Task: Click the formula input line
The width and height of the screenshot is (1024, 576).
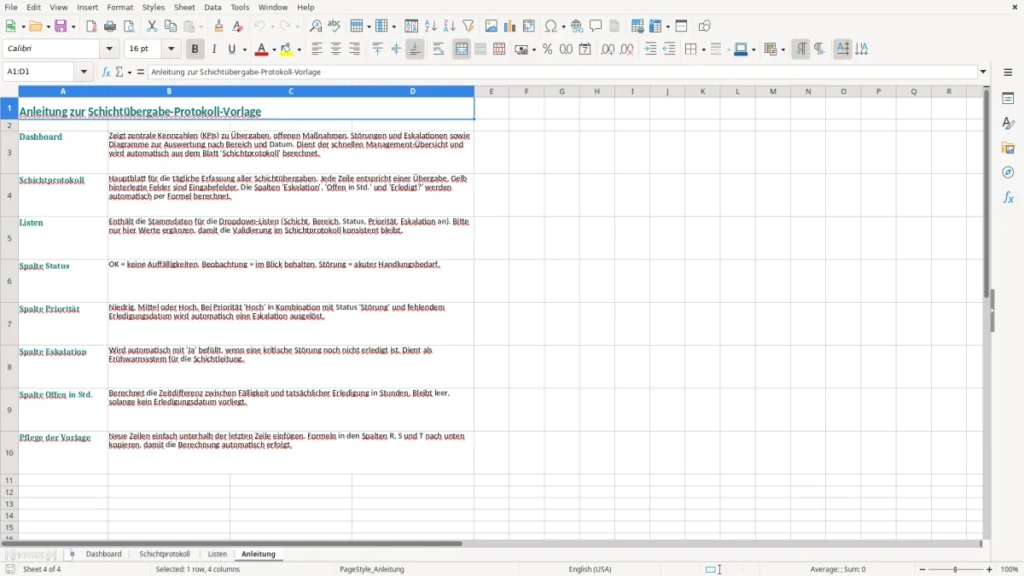Action: coord(562,72)
